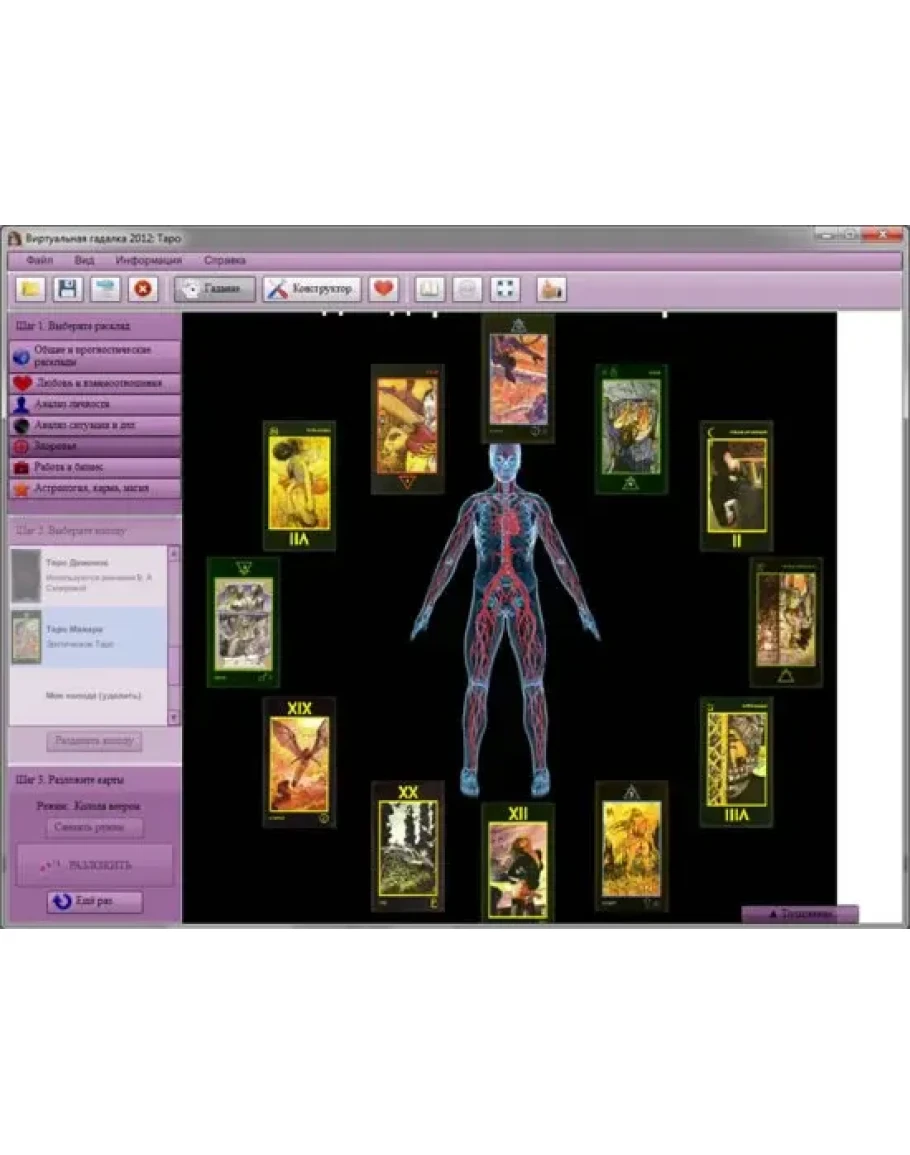The height and width of the screenshot is (1155, 910).
Task: Switch to Конструктор mode
Action: click(x=312, y=289)
